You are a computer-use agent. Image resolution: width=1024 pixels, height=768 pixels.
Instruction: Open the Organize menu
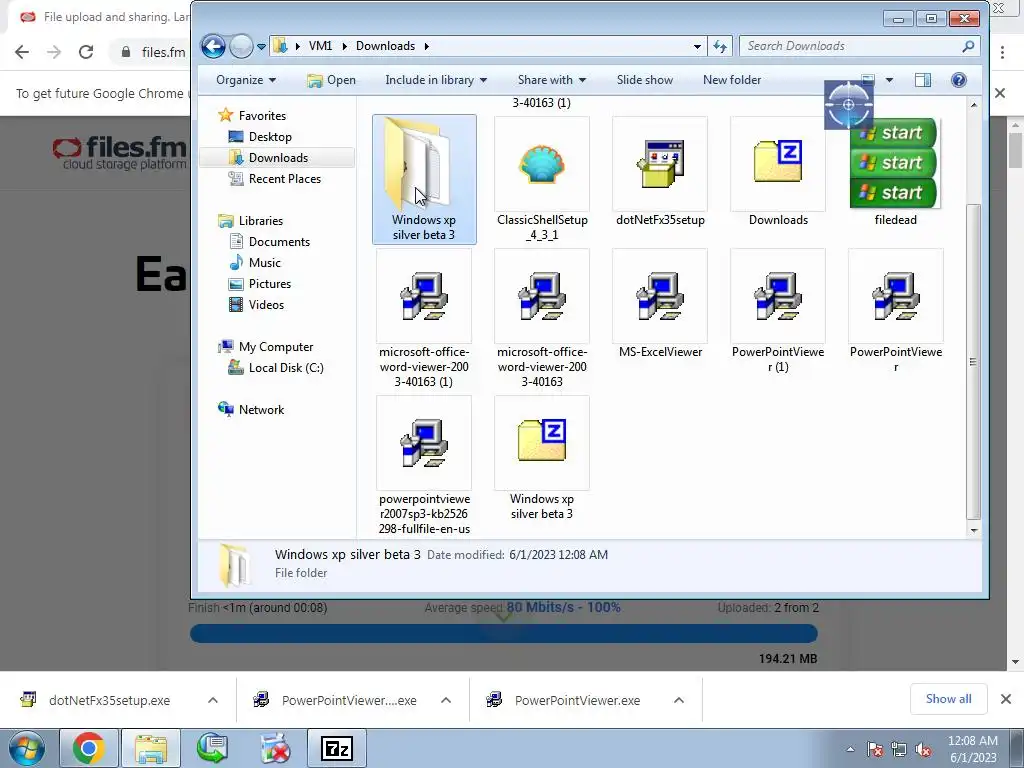coord(246,80)
